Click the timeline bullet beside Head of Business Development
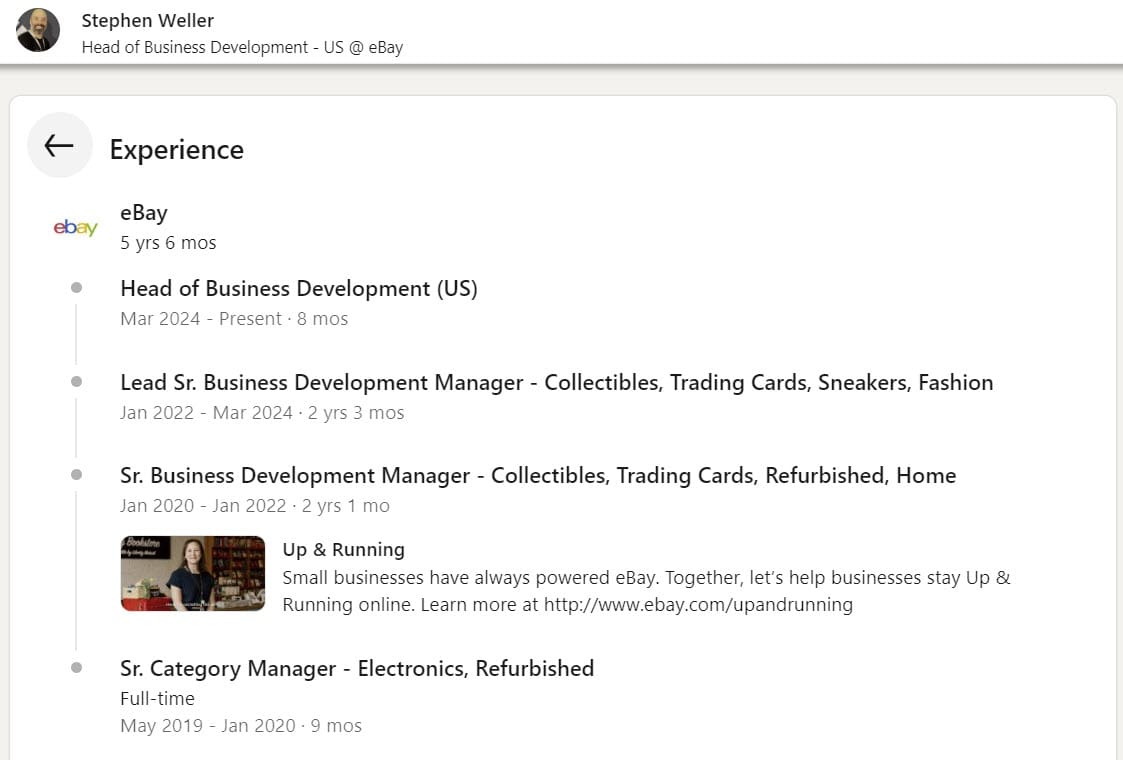Viewport: 1123px width, 760px height. 76,288
